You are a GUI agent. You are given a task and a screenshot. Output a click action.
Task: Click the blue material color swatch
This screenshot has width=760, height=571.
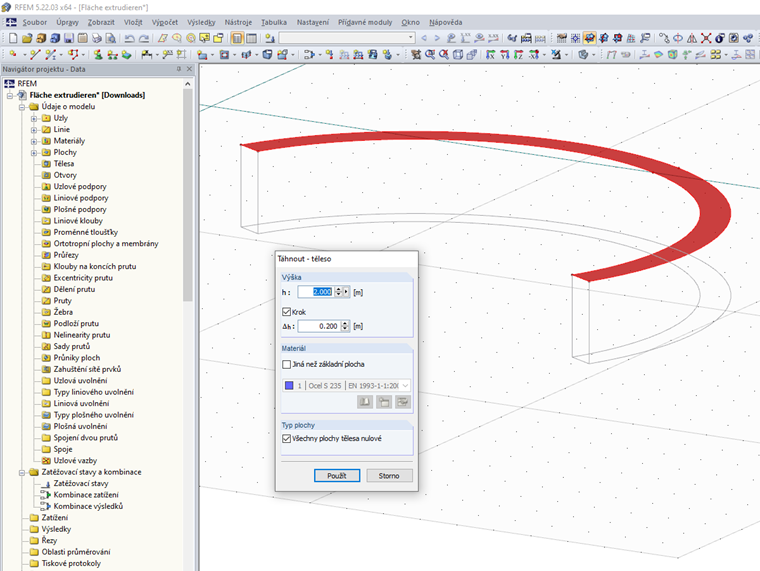tap(289, 385)
